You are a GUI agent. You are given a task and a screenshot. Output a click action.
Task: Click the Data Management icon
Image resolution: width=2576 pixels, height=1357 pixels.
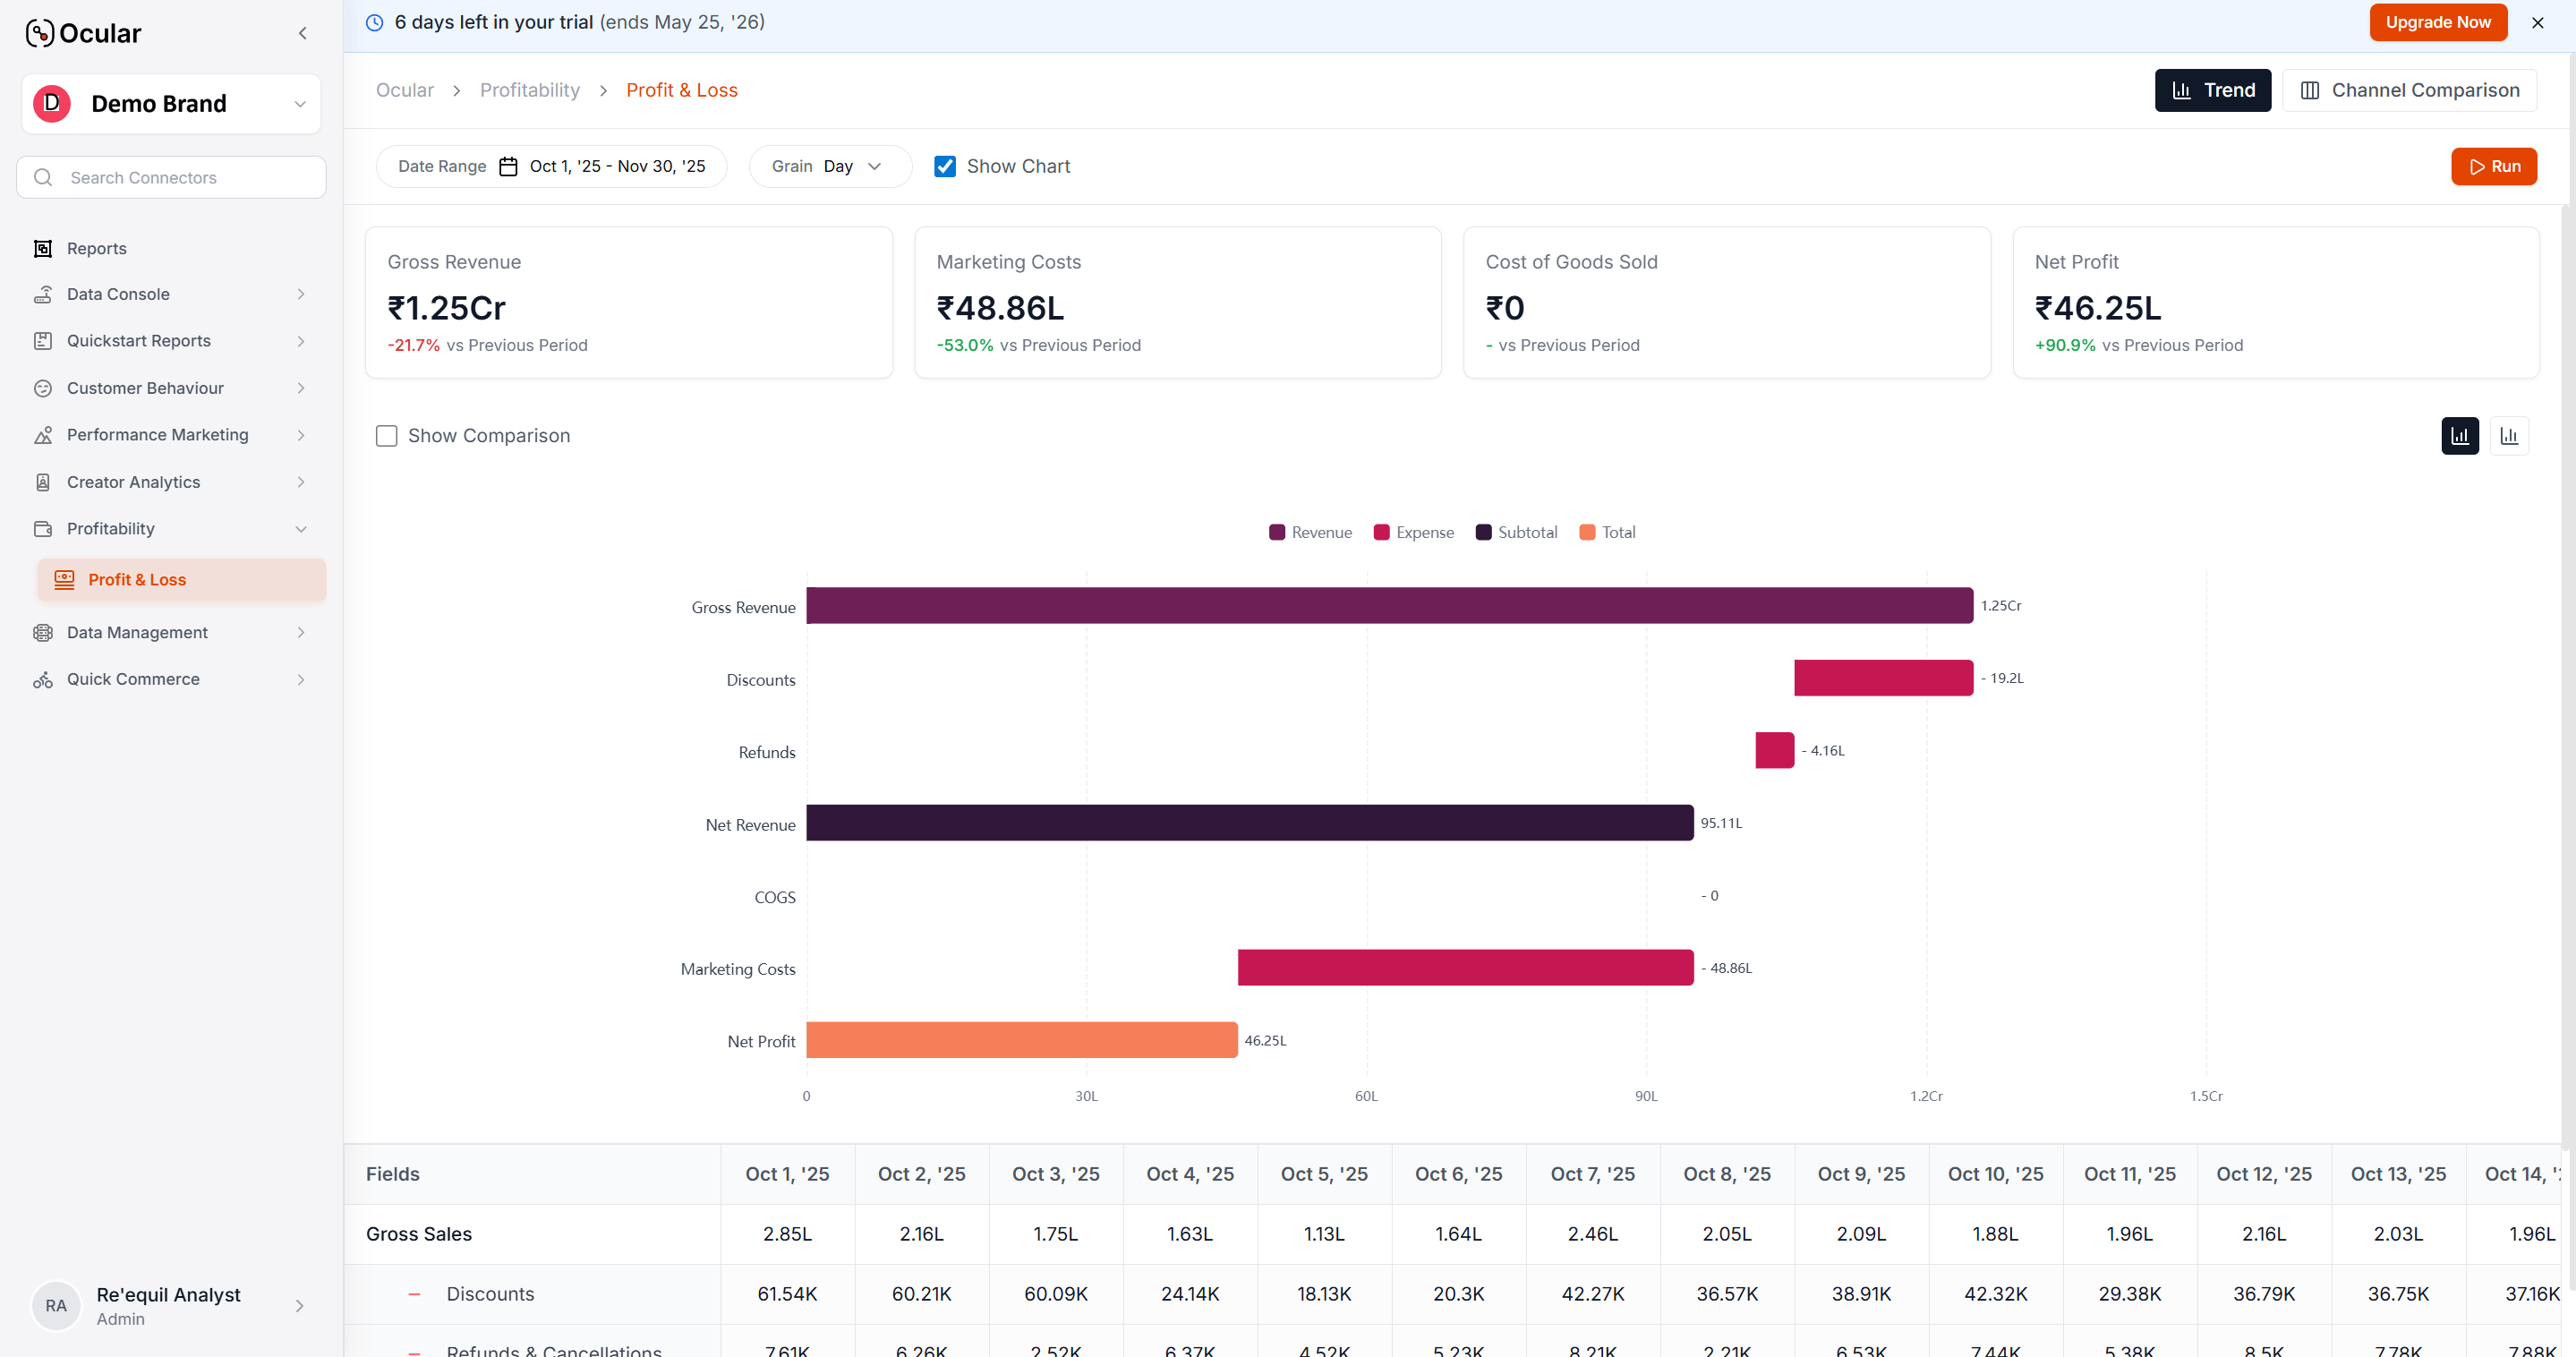click(x=43, y=632)
